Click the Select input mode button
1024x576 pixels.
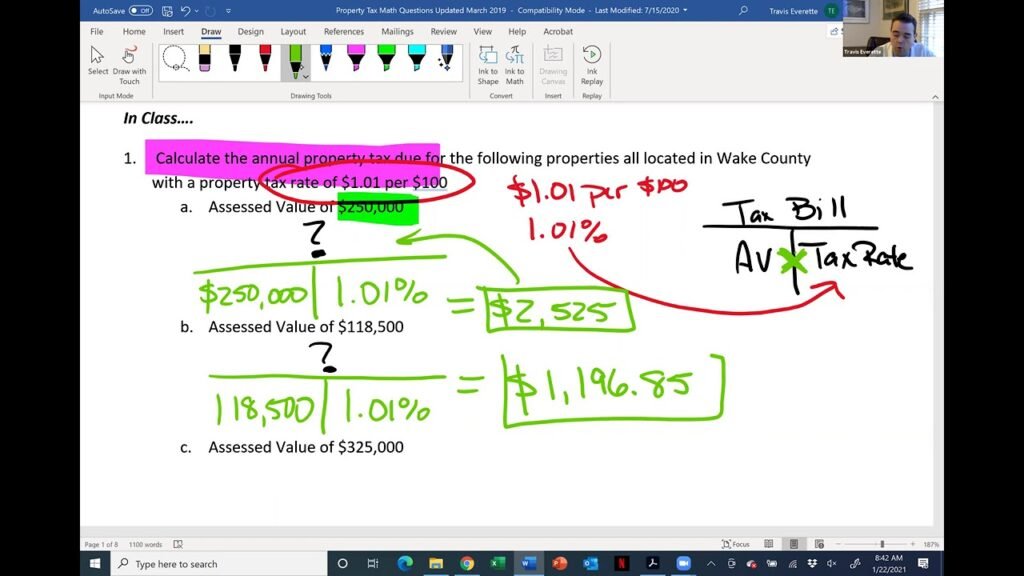click(98, 62)
